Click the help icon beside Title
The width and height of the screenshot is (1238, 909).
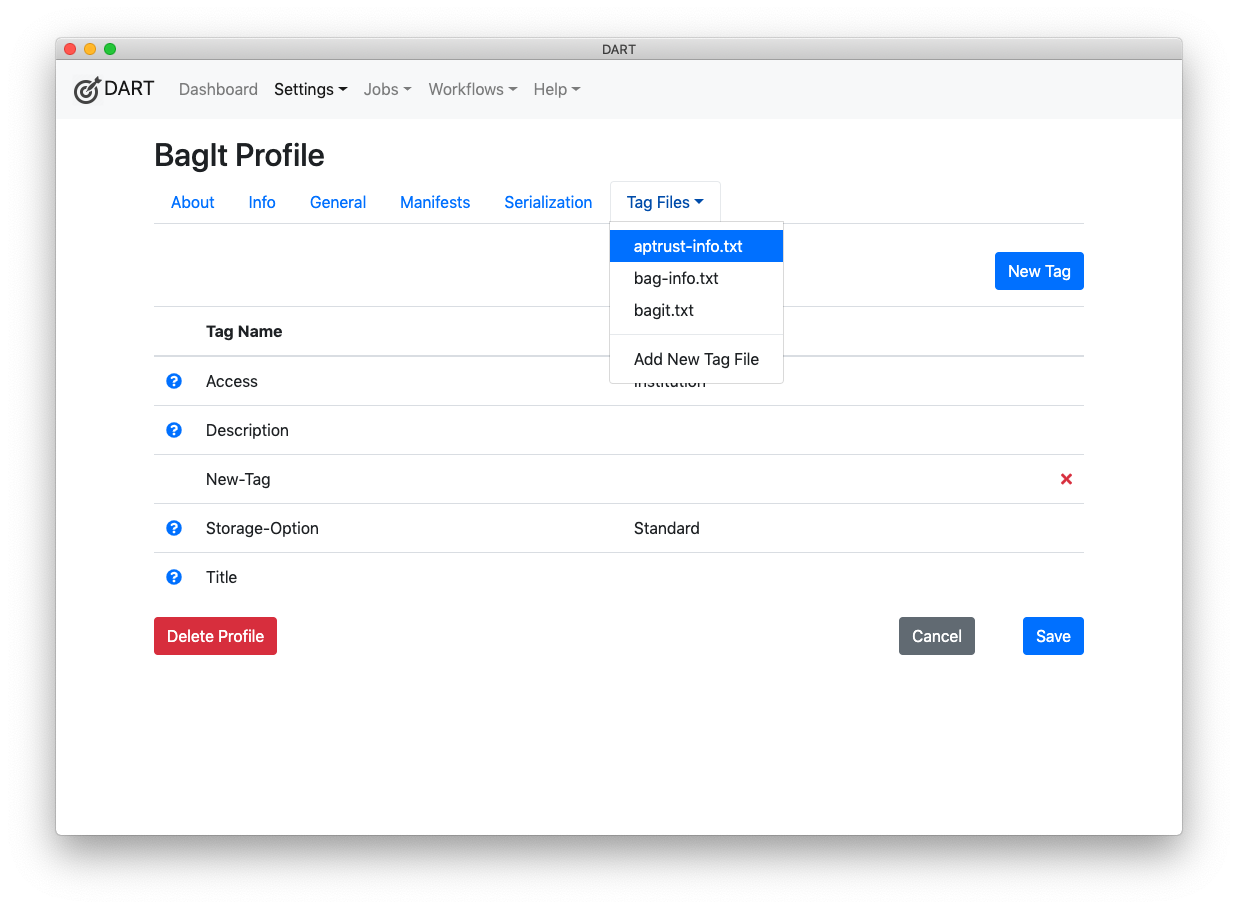pyautogui.click(x=174, y=577)
